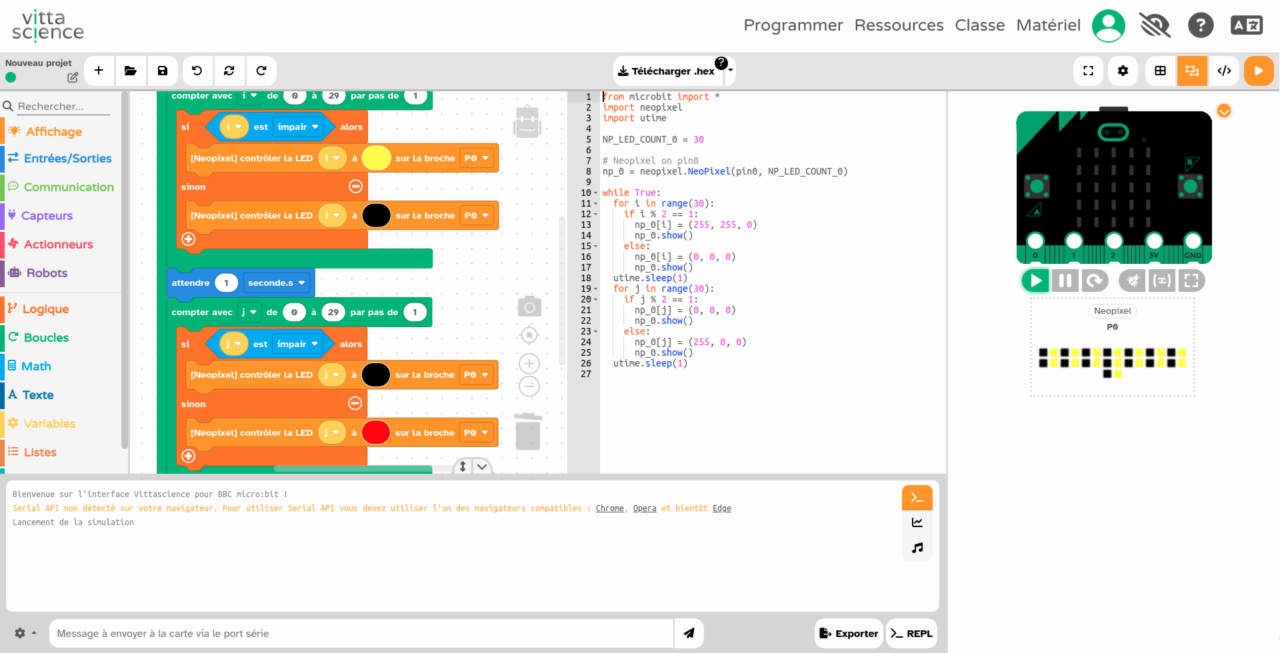Image resolution: width=1280 pixels, height=653 pixels.
Task: Open the chart plotter in the console panel
Action: click(917, 522)
